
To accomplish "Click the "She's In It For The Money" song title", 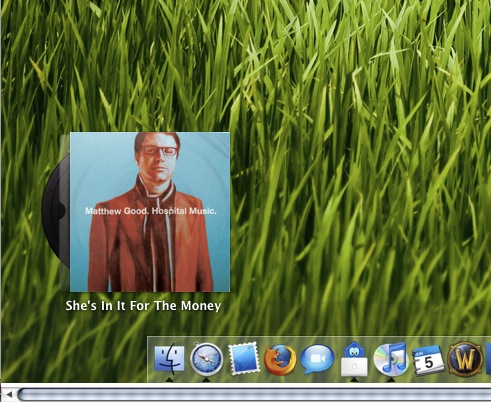I will point(143,306).
